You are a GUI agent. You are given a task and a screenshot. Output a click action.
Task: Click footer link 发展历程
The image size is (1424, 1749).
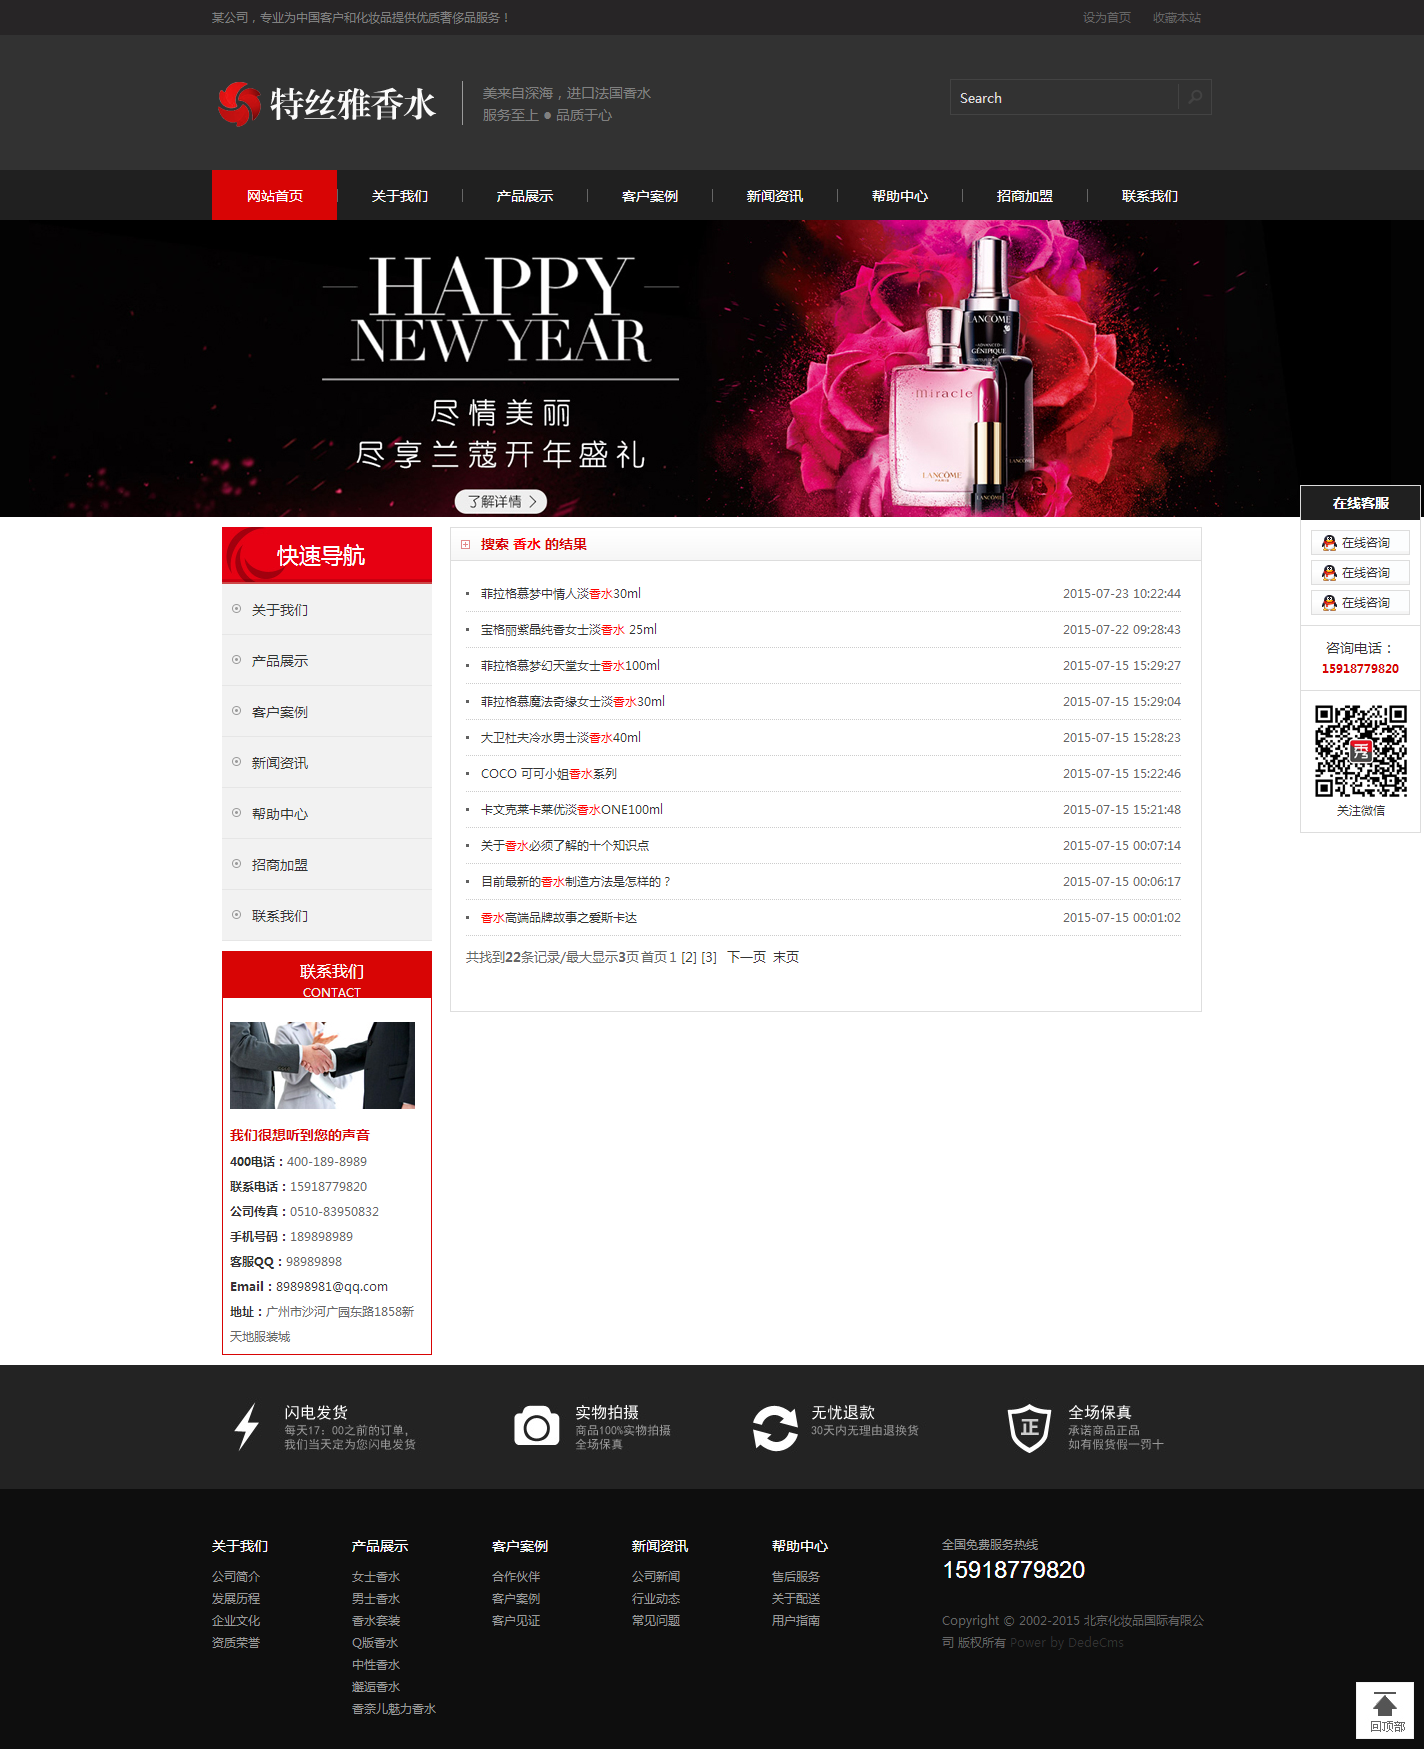[x=236, y=1599]
